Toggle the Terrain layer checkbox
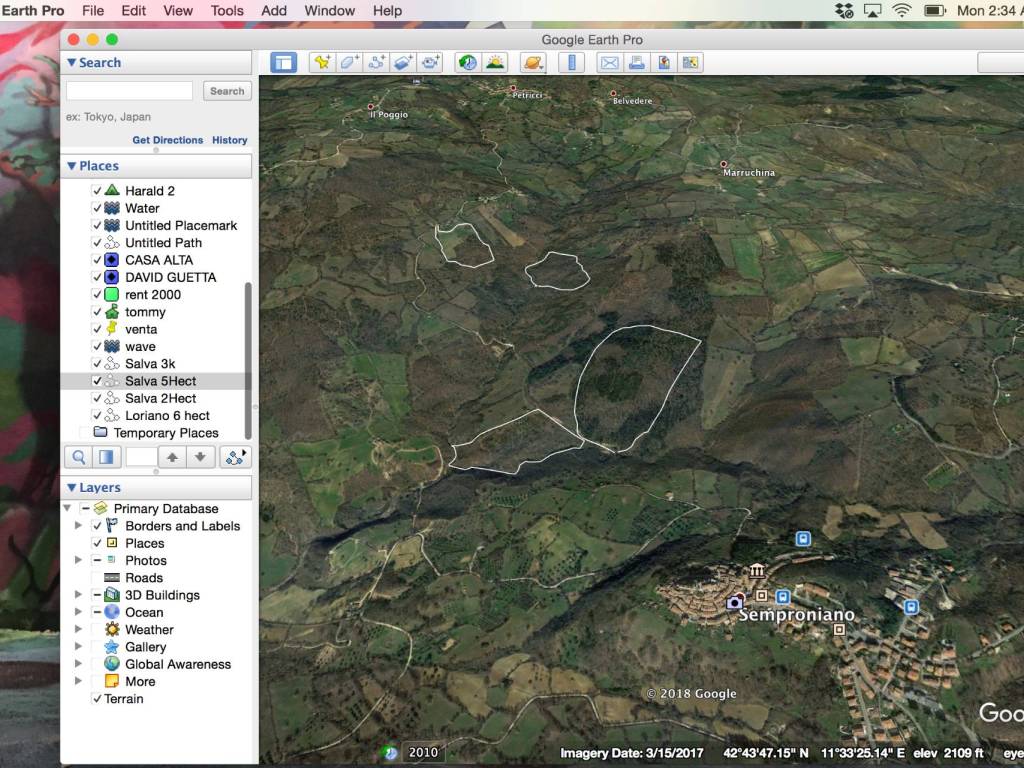The image size is (1024, 768). click(97, 699)
